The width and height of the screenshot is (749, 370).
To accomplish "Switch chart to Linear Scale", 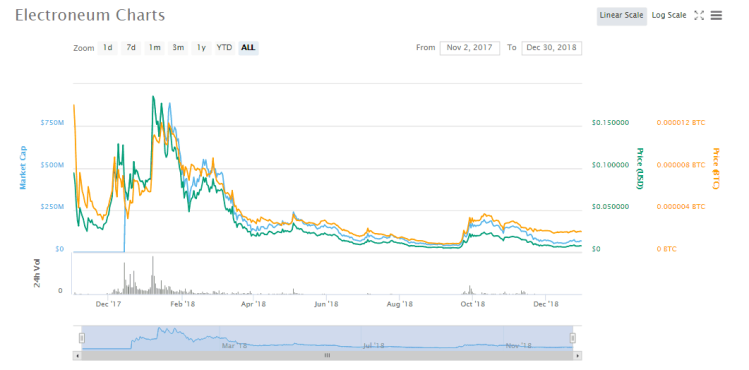I will click(x=621, y=15).
